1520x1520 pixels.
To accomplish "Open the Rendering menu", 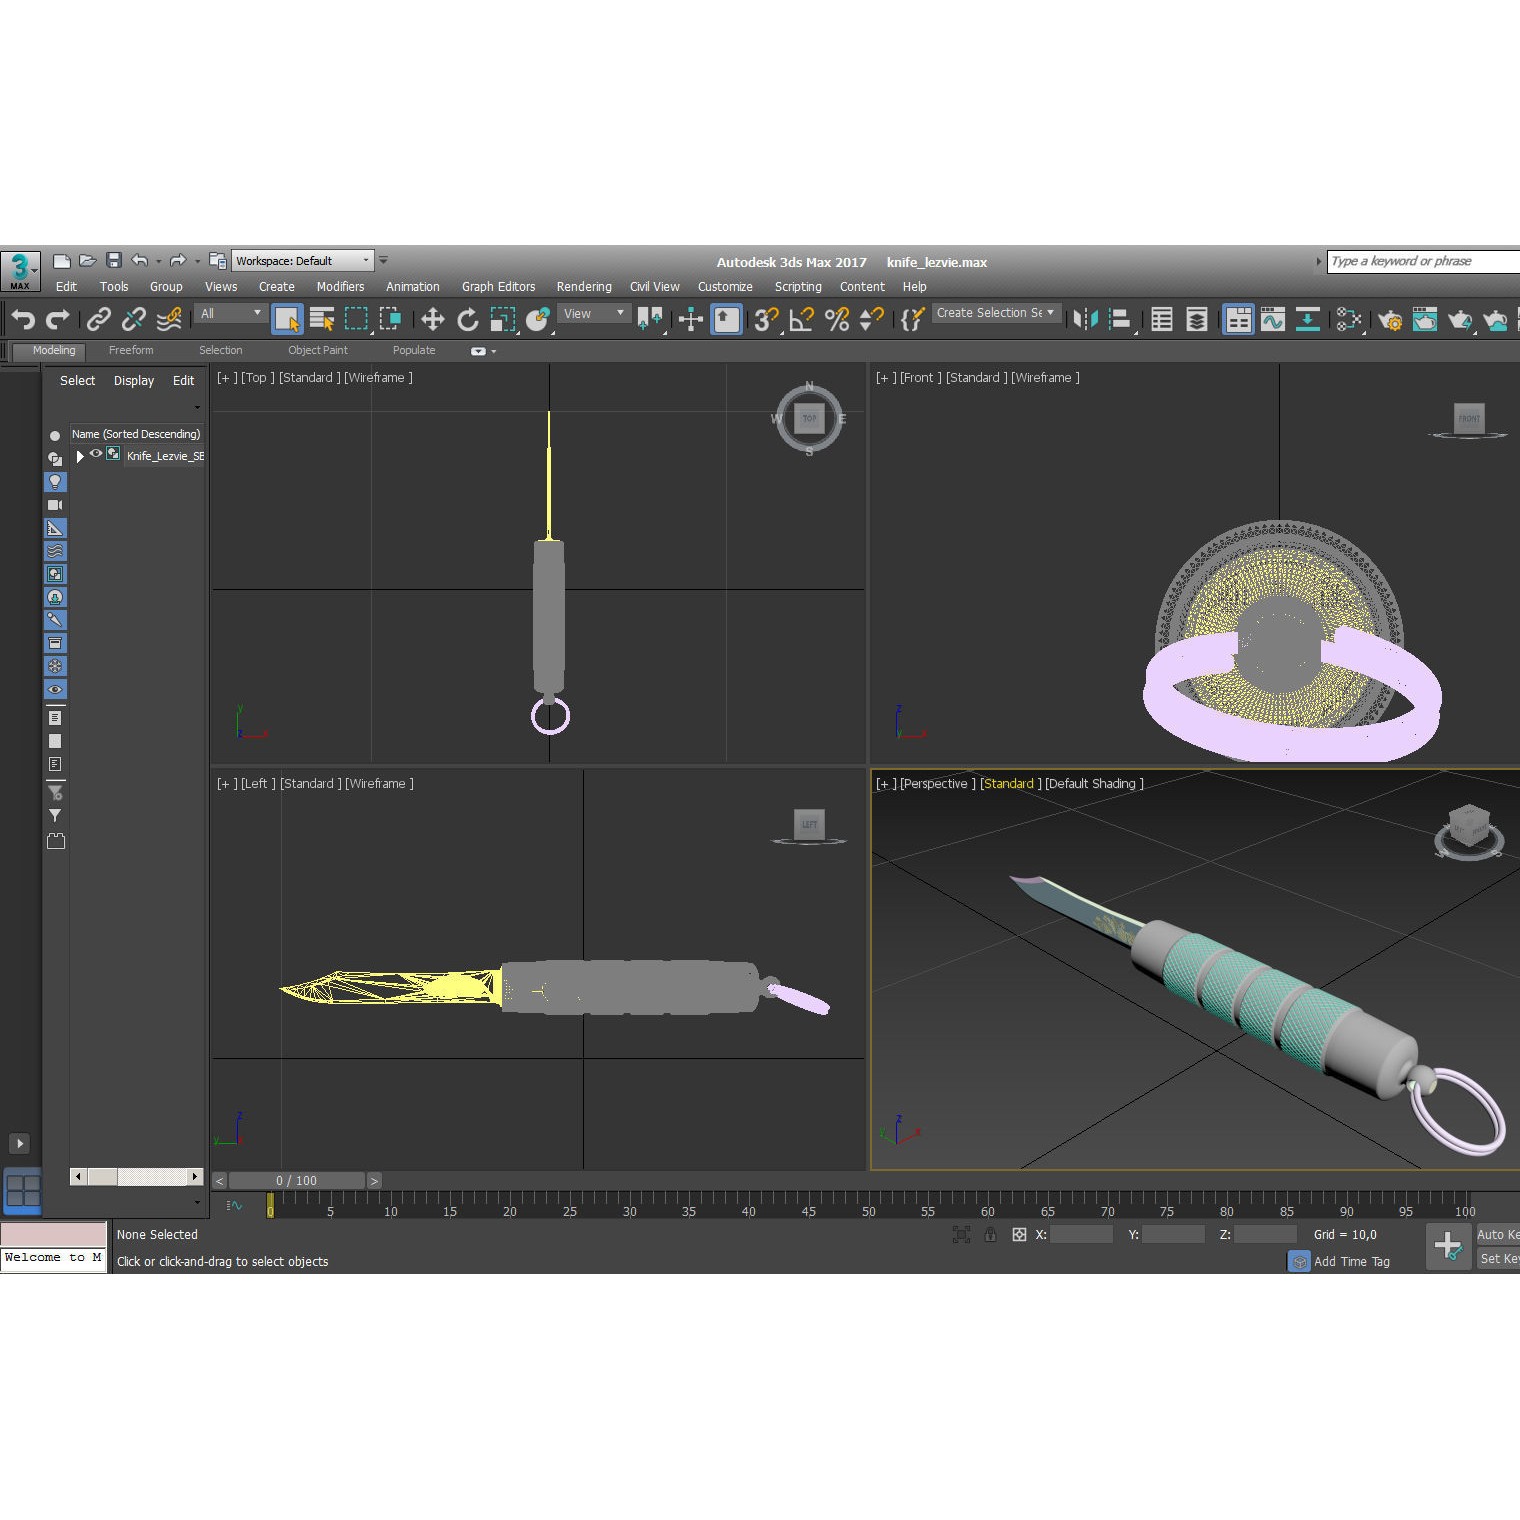I will pyautogui.click(x=584, y=287).
